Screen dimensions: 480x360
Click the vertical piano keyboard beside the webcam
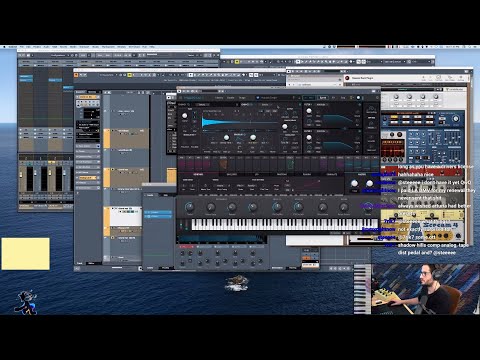tap(362, 289)
